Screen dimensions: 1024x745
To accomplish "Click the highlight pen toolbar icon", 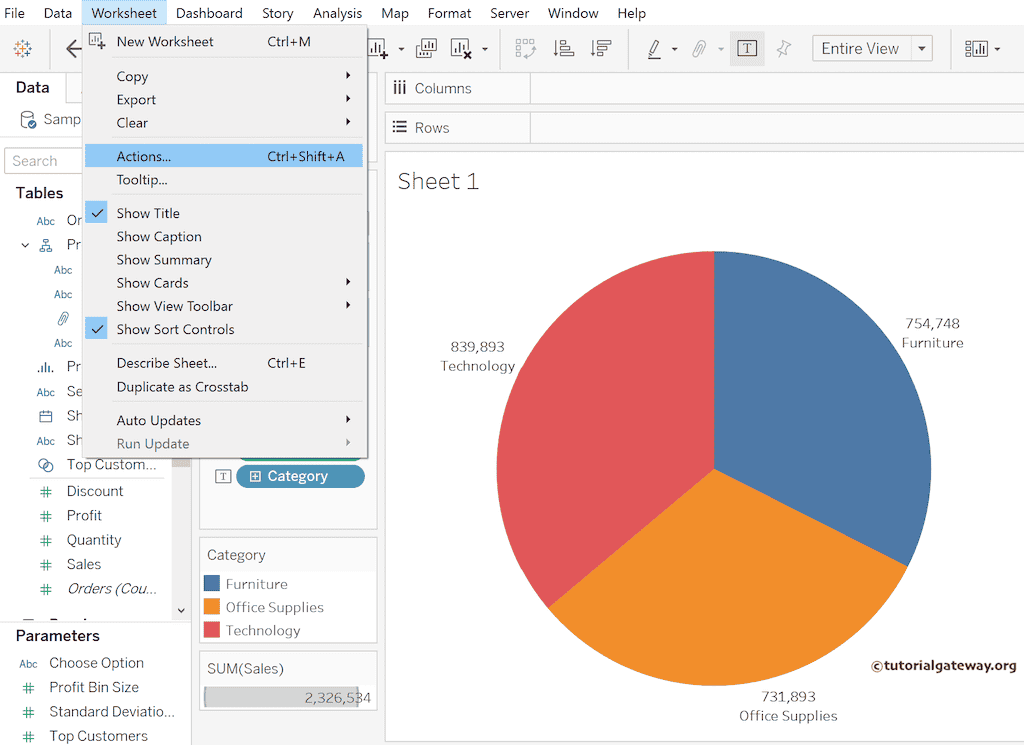I will tap(654, 48).
